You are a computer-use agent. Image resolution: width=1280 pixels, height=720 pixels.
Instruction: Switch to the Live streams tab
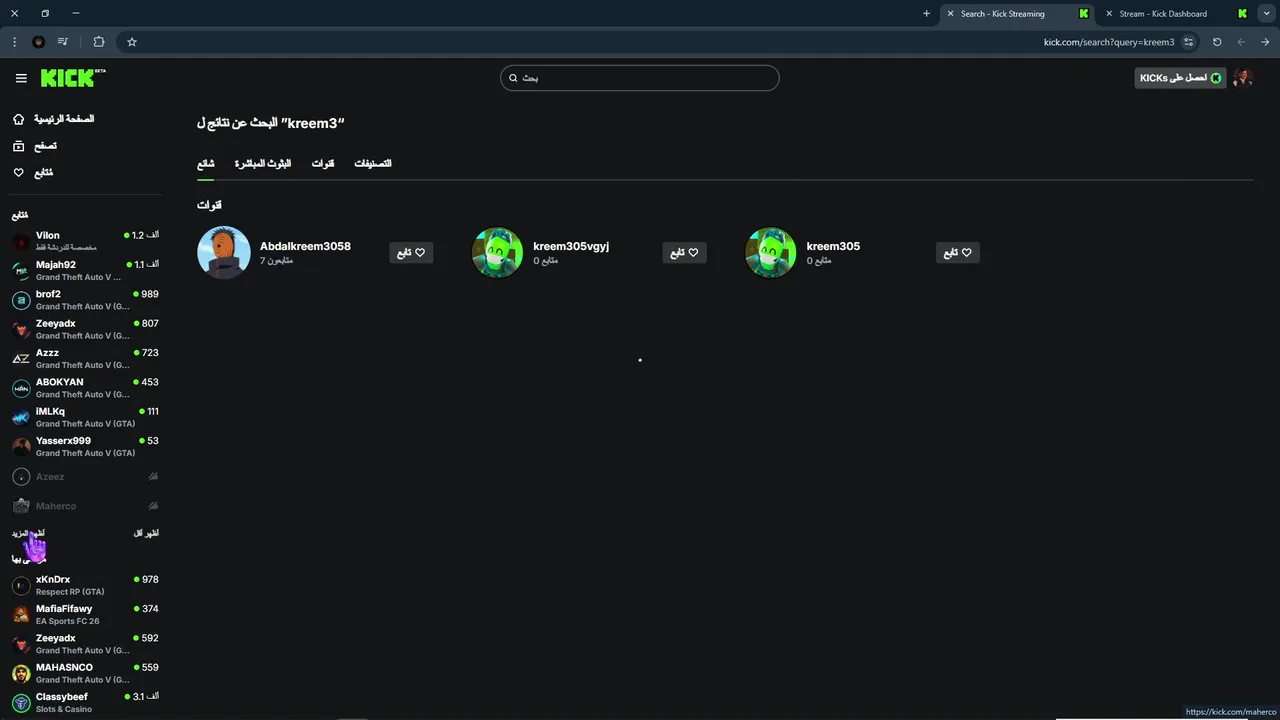pyautogui.click(x=262, y=163)
